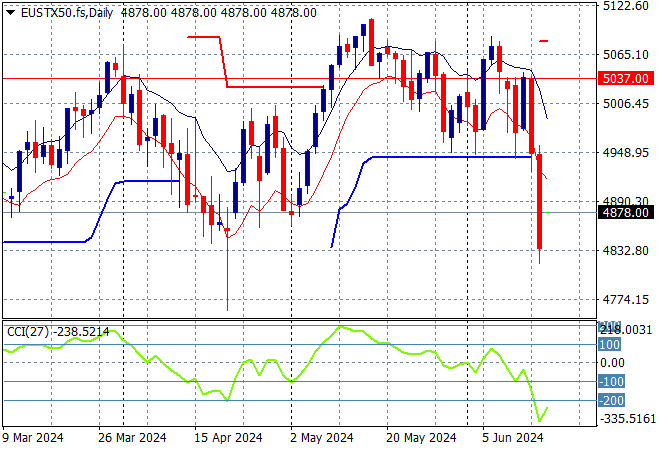Select the 26 Mar 2024 date marker
The image size is (660, 450).
coord(132,438)
